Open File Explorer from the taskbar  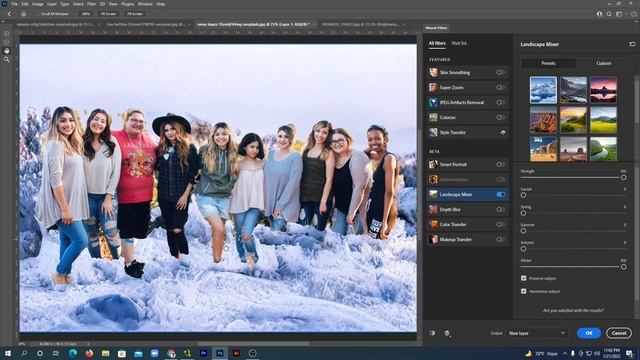(x=106, y=353)
